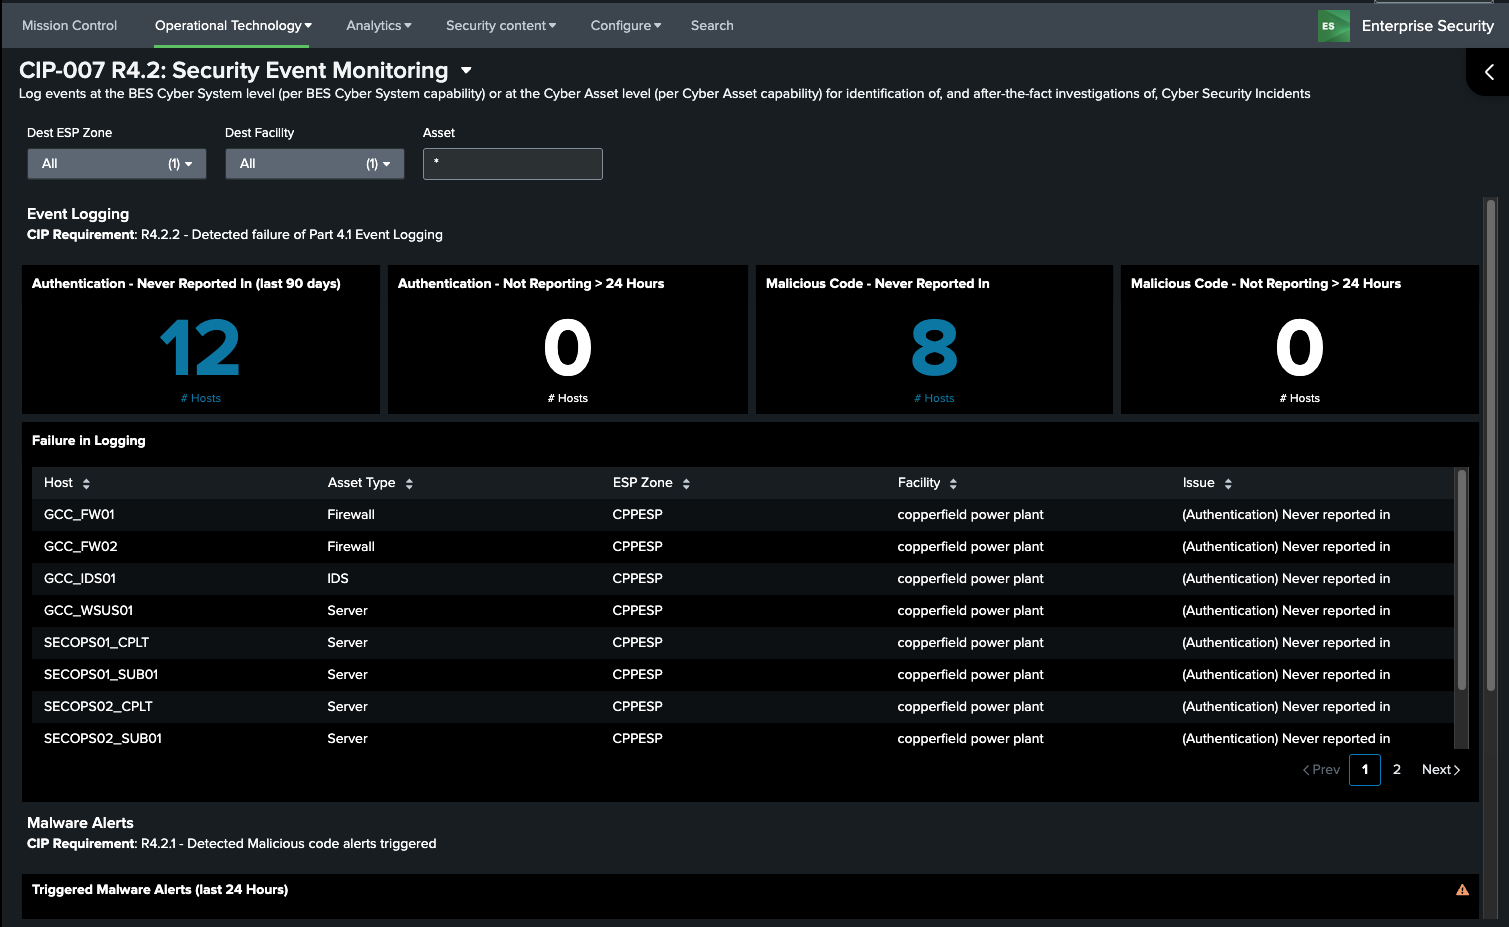Open the Operational Technology menu
The width and height of the screenshot is (1509, 927).
[x=233, y=26]
